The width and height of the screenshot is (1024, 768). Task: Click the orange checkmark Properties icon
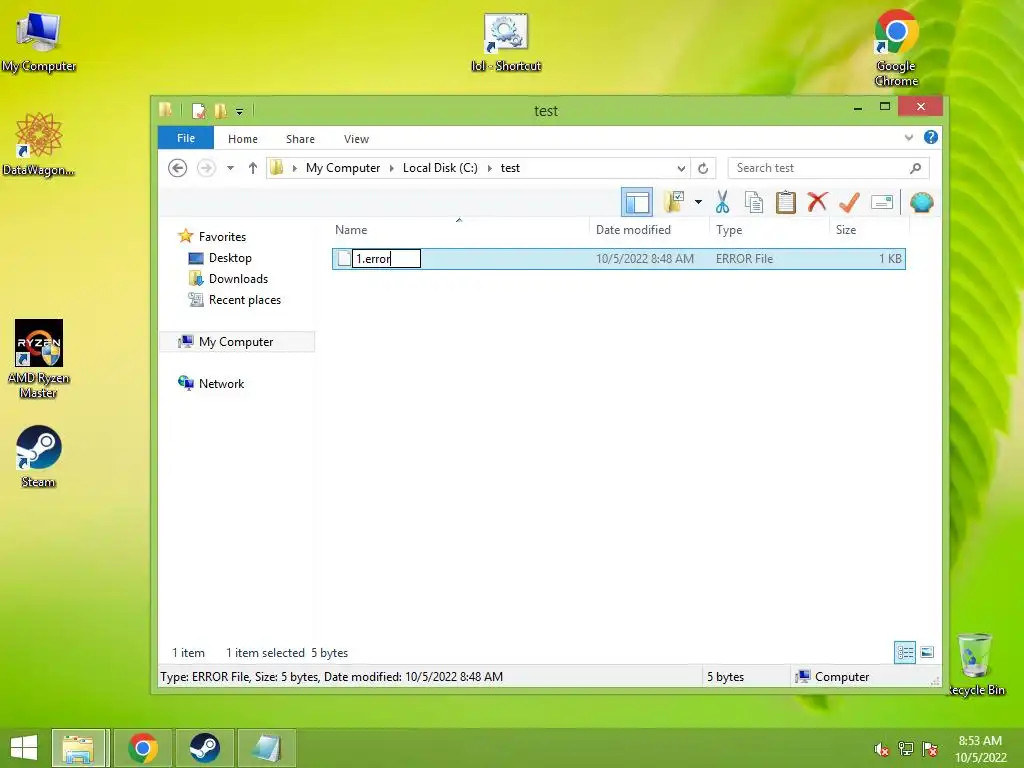pyautogui.click(x=849, y=202)
